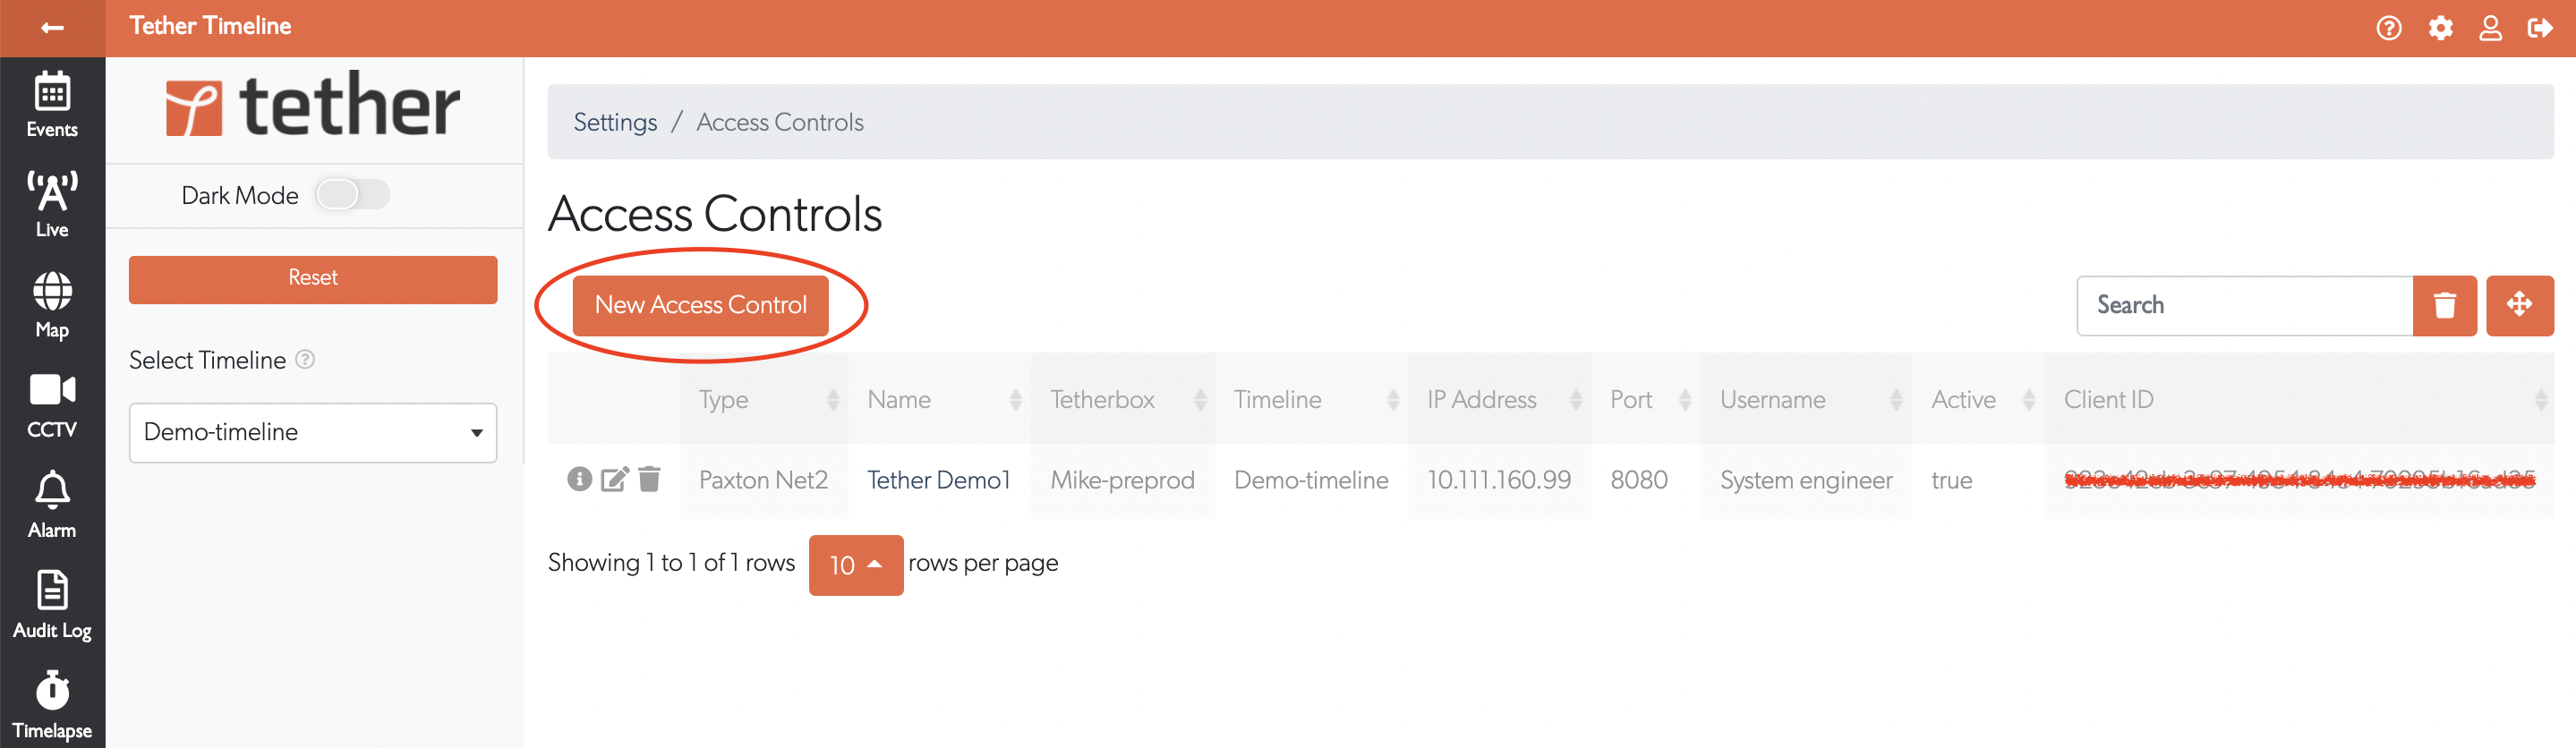Open the Audit Log page
2576x748 pixels.
[x=52, y=604]
